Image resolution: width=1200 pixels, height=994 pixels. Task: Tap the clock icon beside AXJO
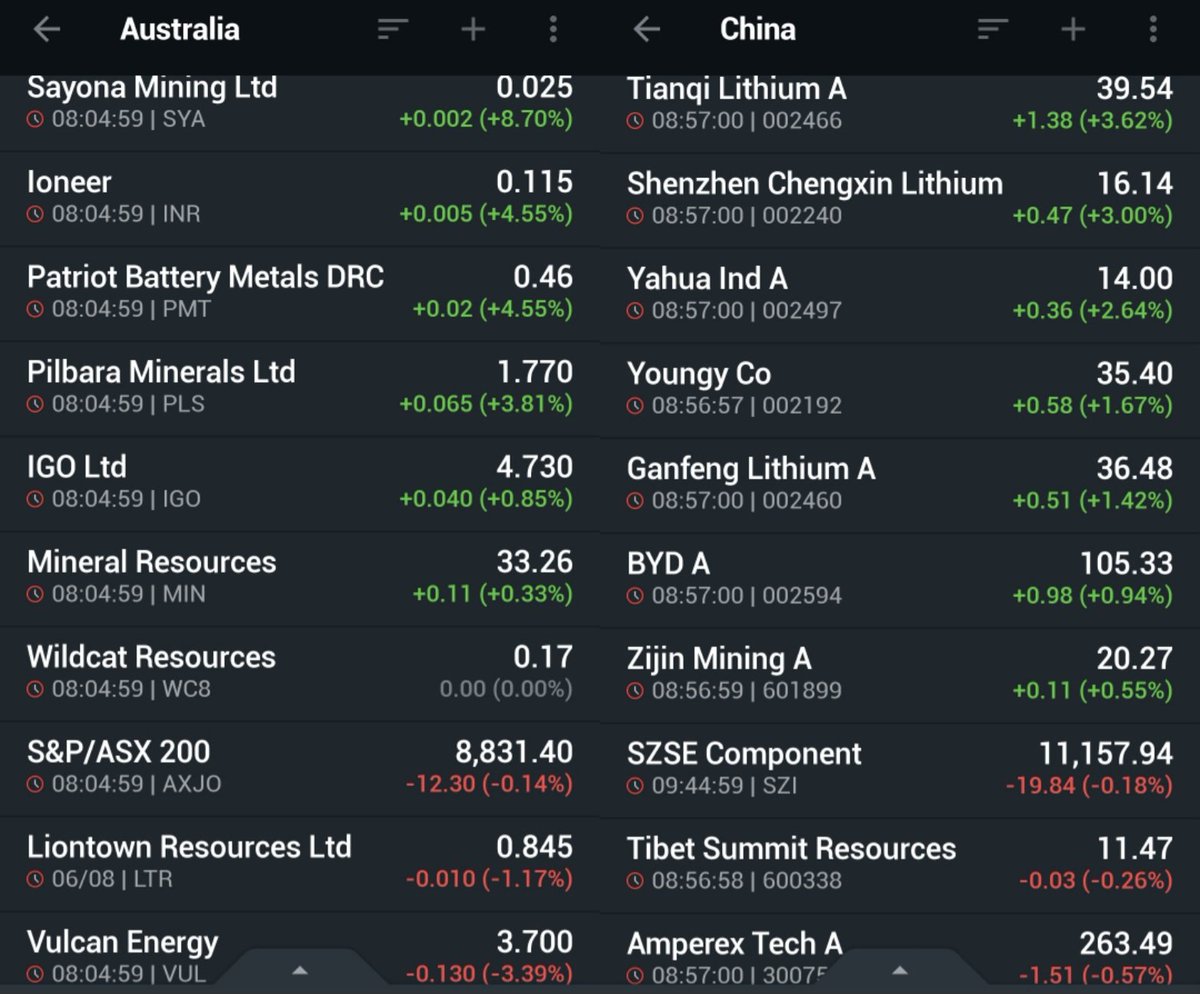[36, 784]
